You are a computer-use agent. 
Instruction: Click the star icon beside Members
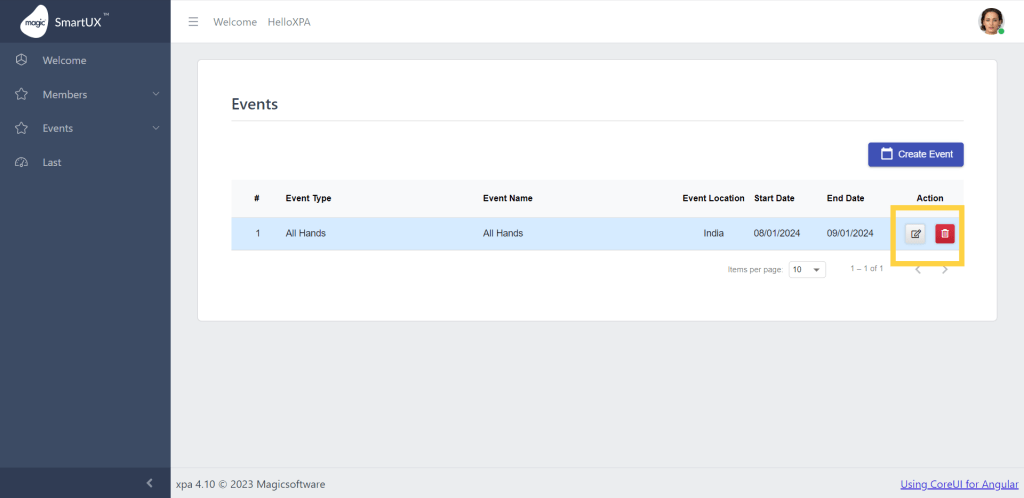tap(21, 94)
